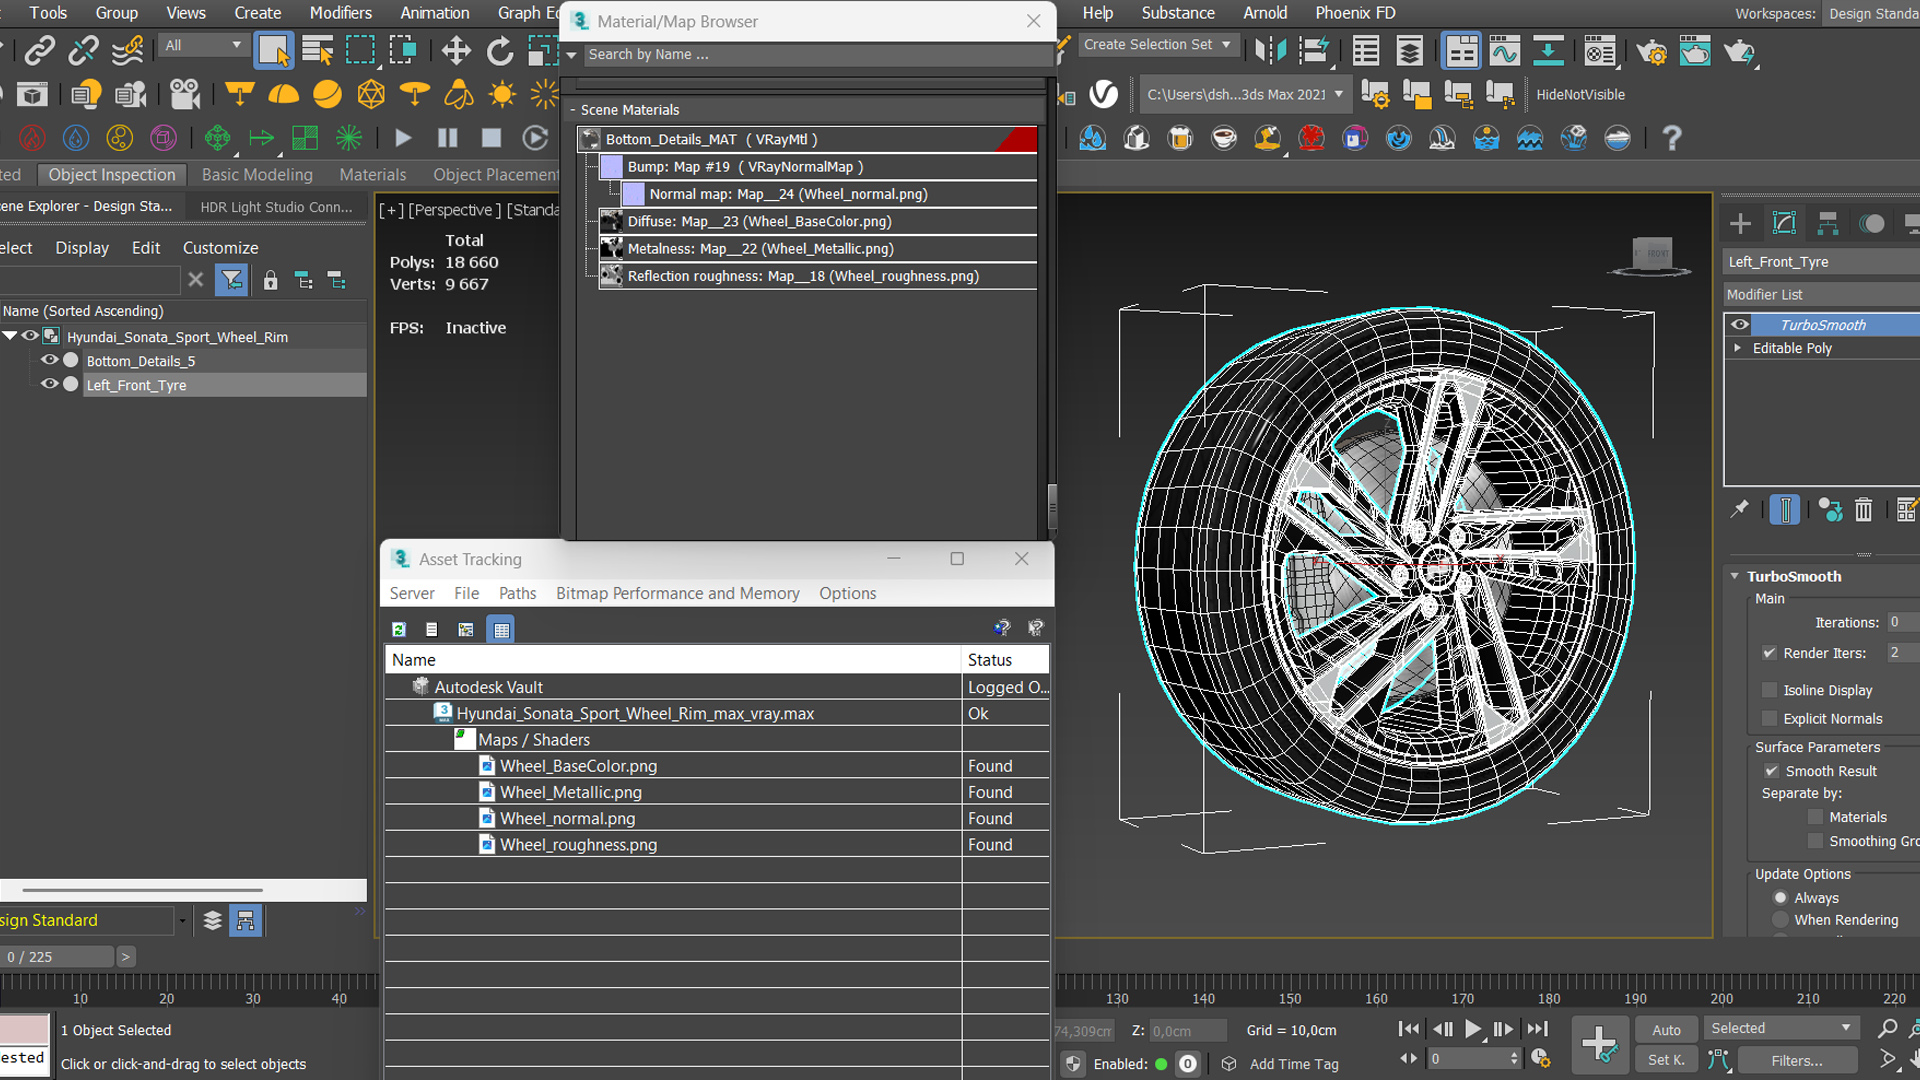
Task: Toggle TurboSmooth modifier visibility eye
Action: (1740, 325)
